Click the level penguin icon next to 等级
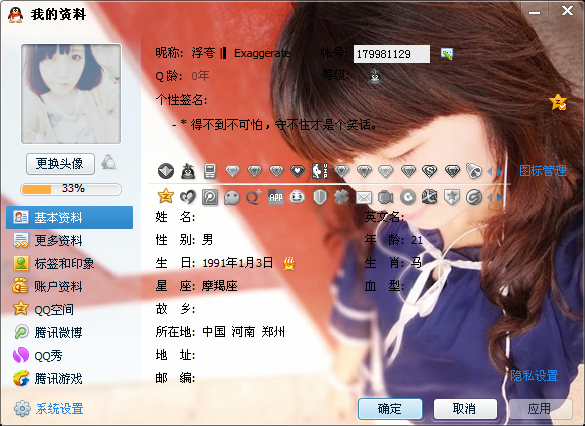The height and width of the screenshot is (426, 585). click(x=375, y=76)
